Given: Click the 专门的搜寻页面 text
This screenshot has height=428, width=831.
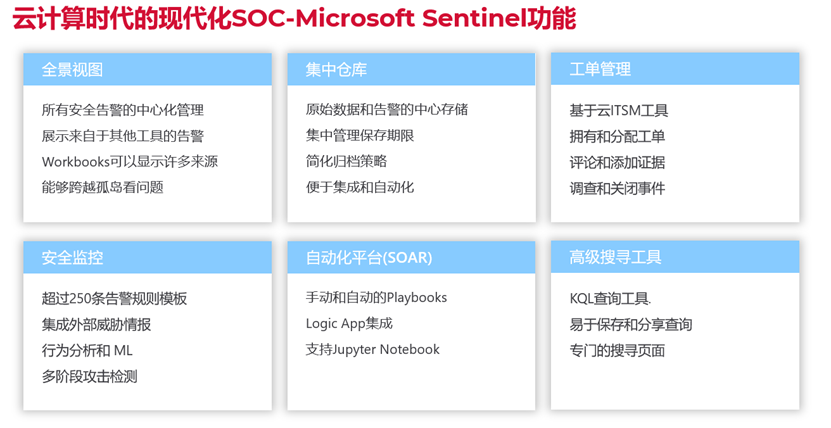Looking at the screenshot, I should (617, 351).
